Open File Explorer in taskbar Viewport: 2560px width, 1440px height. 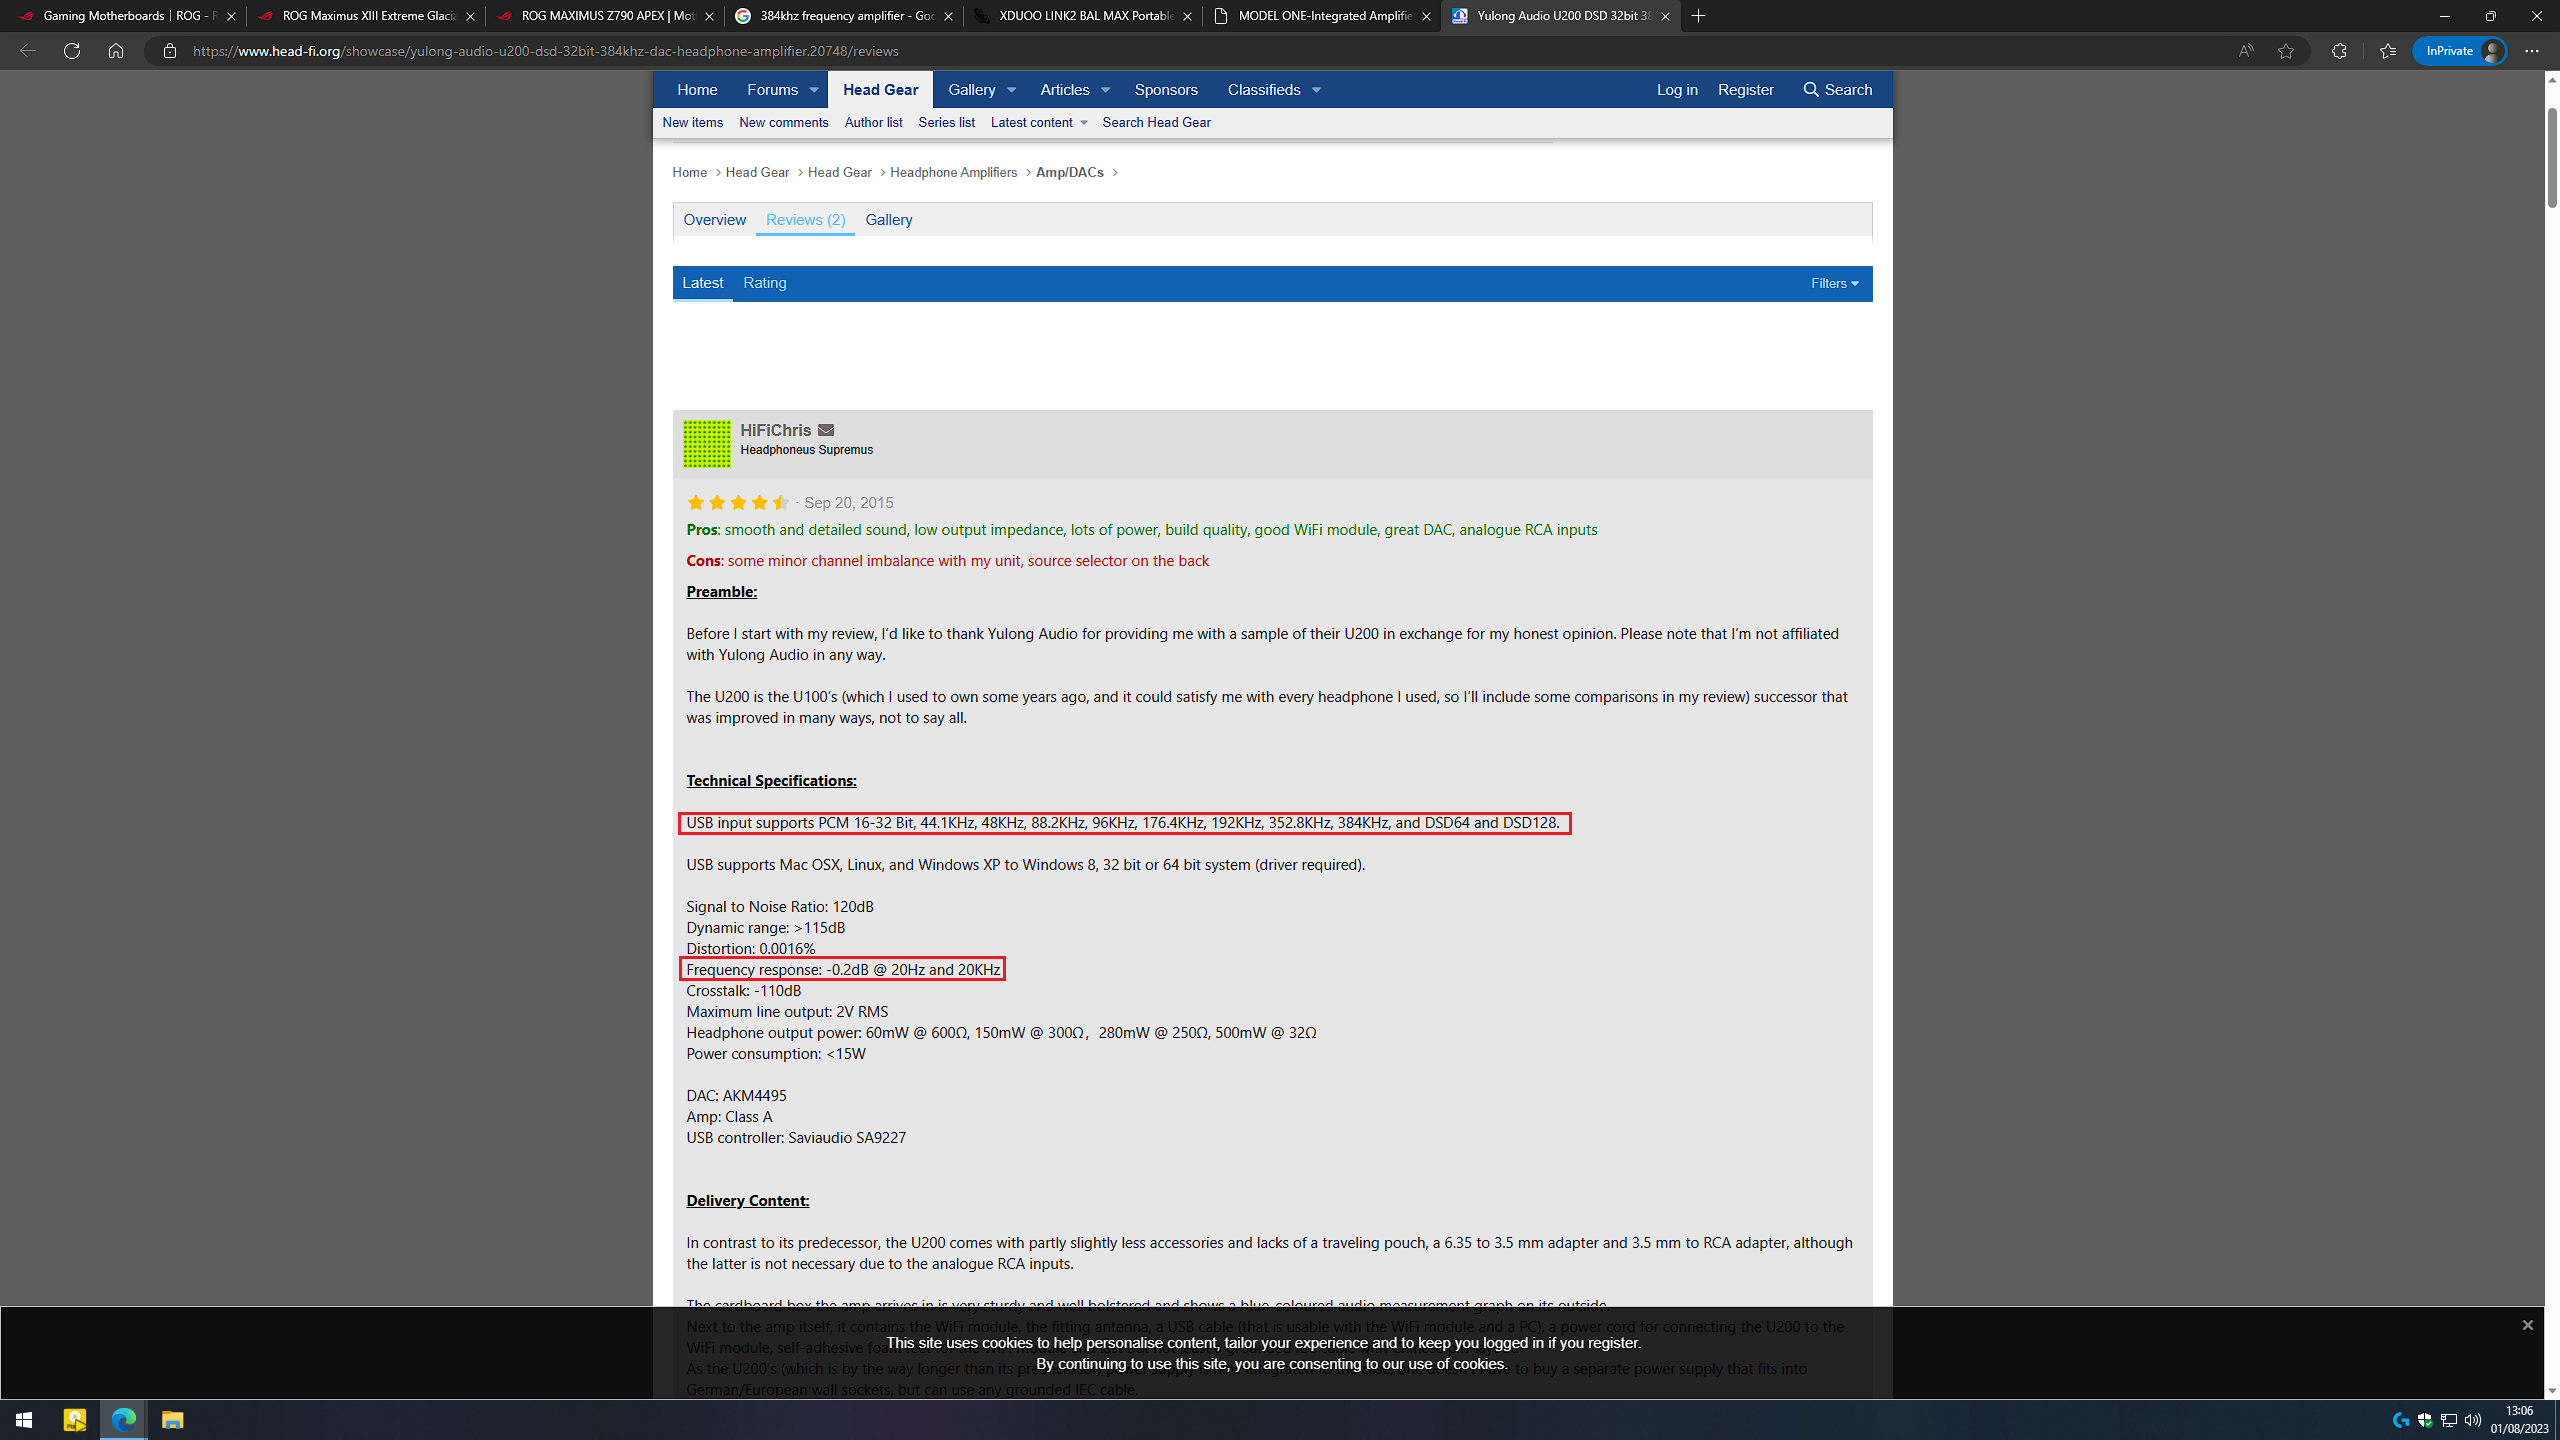pos(172,1420)
